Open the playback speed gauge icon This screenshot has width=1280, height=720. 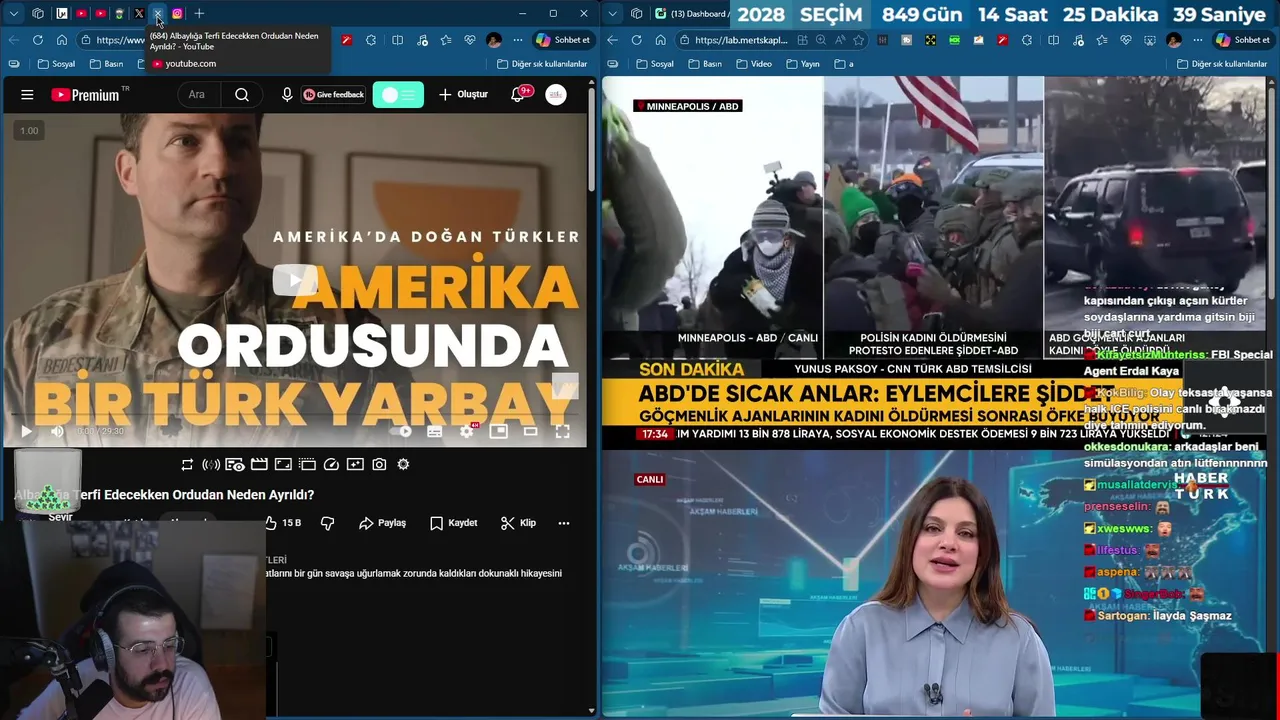pos(331,464)
